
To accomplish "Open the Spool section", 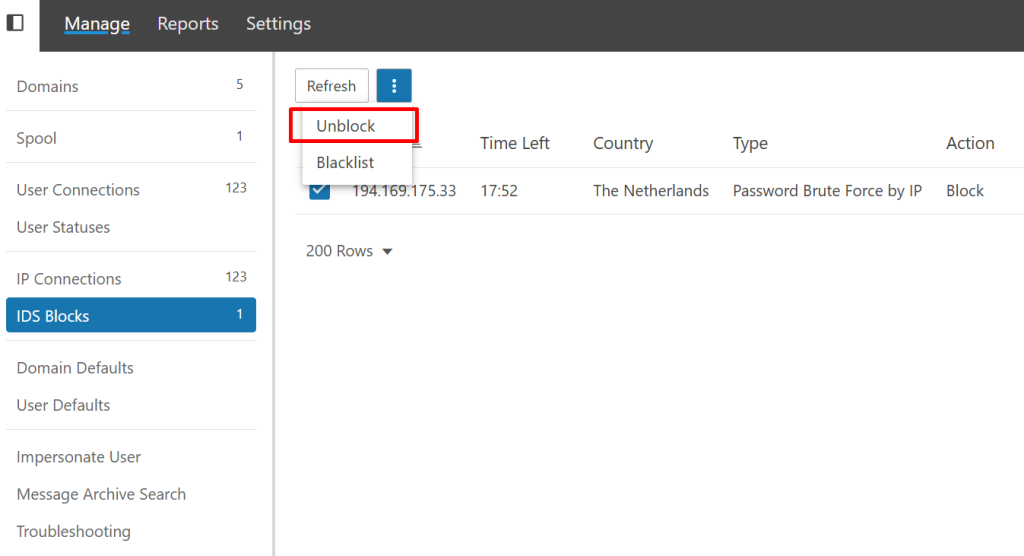I will coord(37,138).
